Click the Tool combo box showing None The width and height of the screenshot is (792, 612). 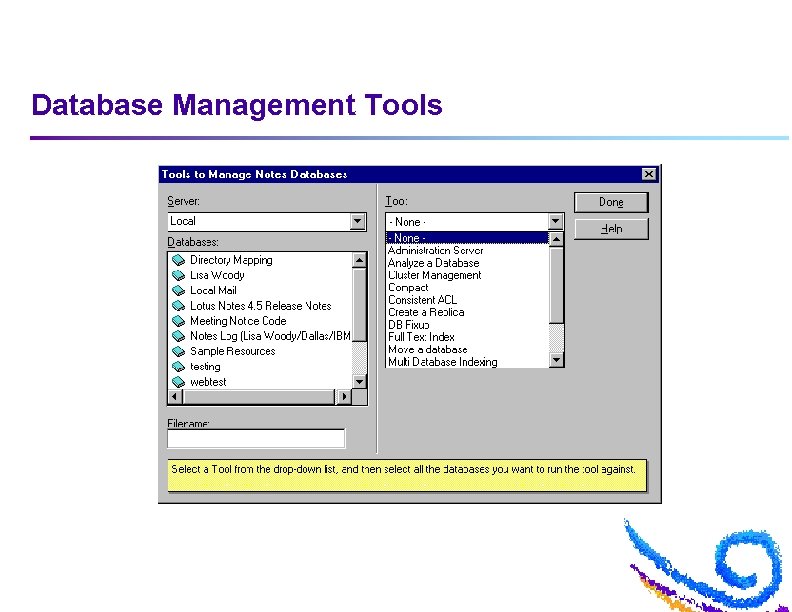[x=474, y=221]
